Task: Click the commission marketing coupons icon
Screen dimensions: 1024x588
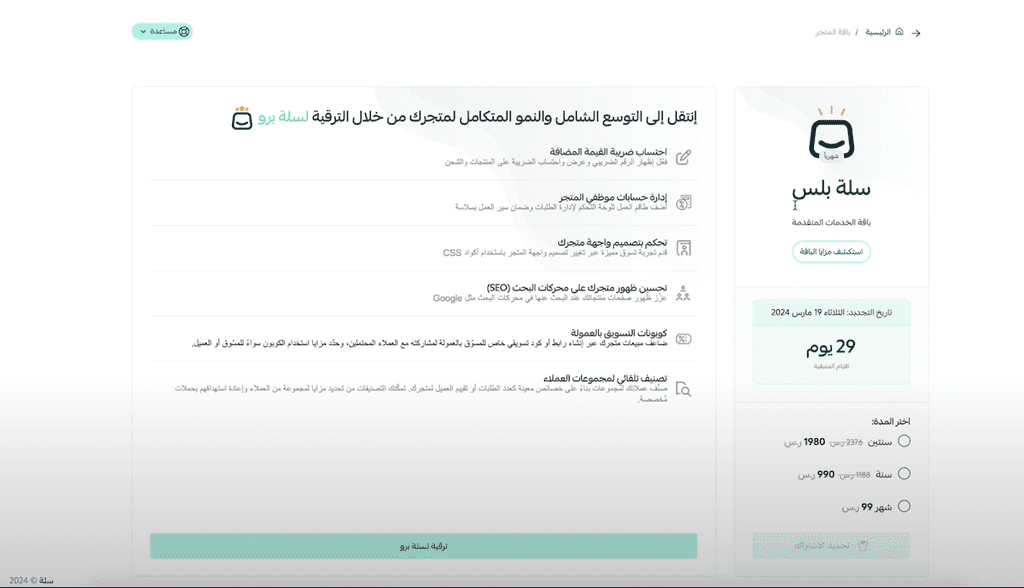Action: (683, 338)
